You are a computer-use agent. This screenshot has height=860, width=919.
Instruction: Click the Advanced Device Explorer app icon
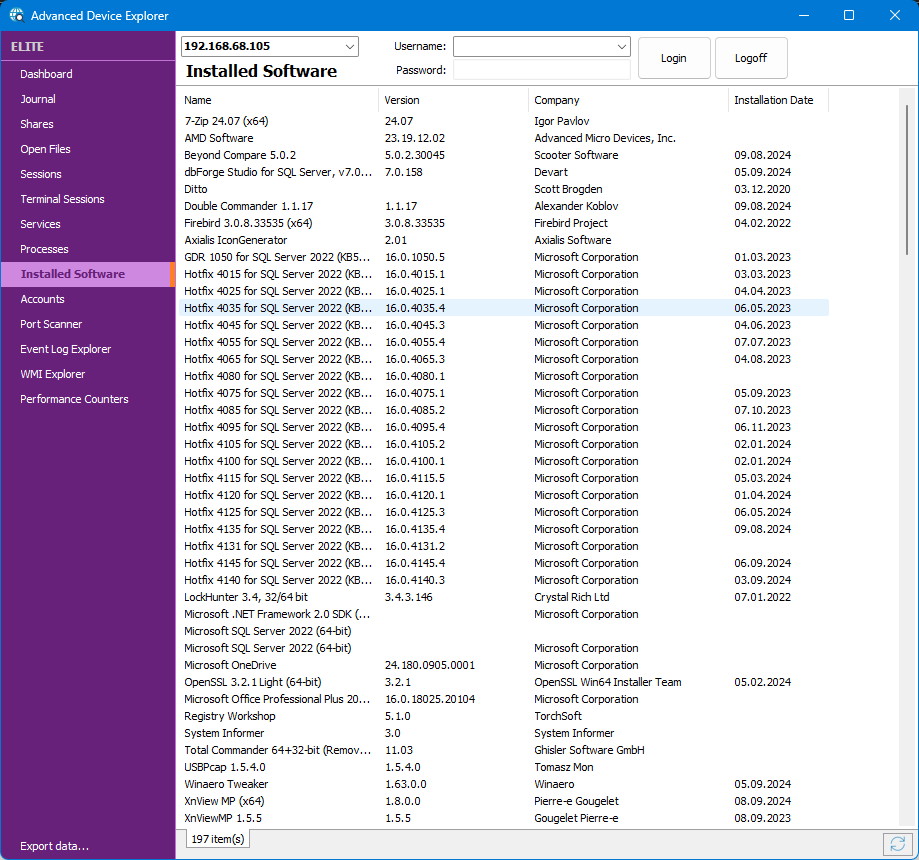[16, 15]
